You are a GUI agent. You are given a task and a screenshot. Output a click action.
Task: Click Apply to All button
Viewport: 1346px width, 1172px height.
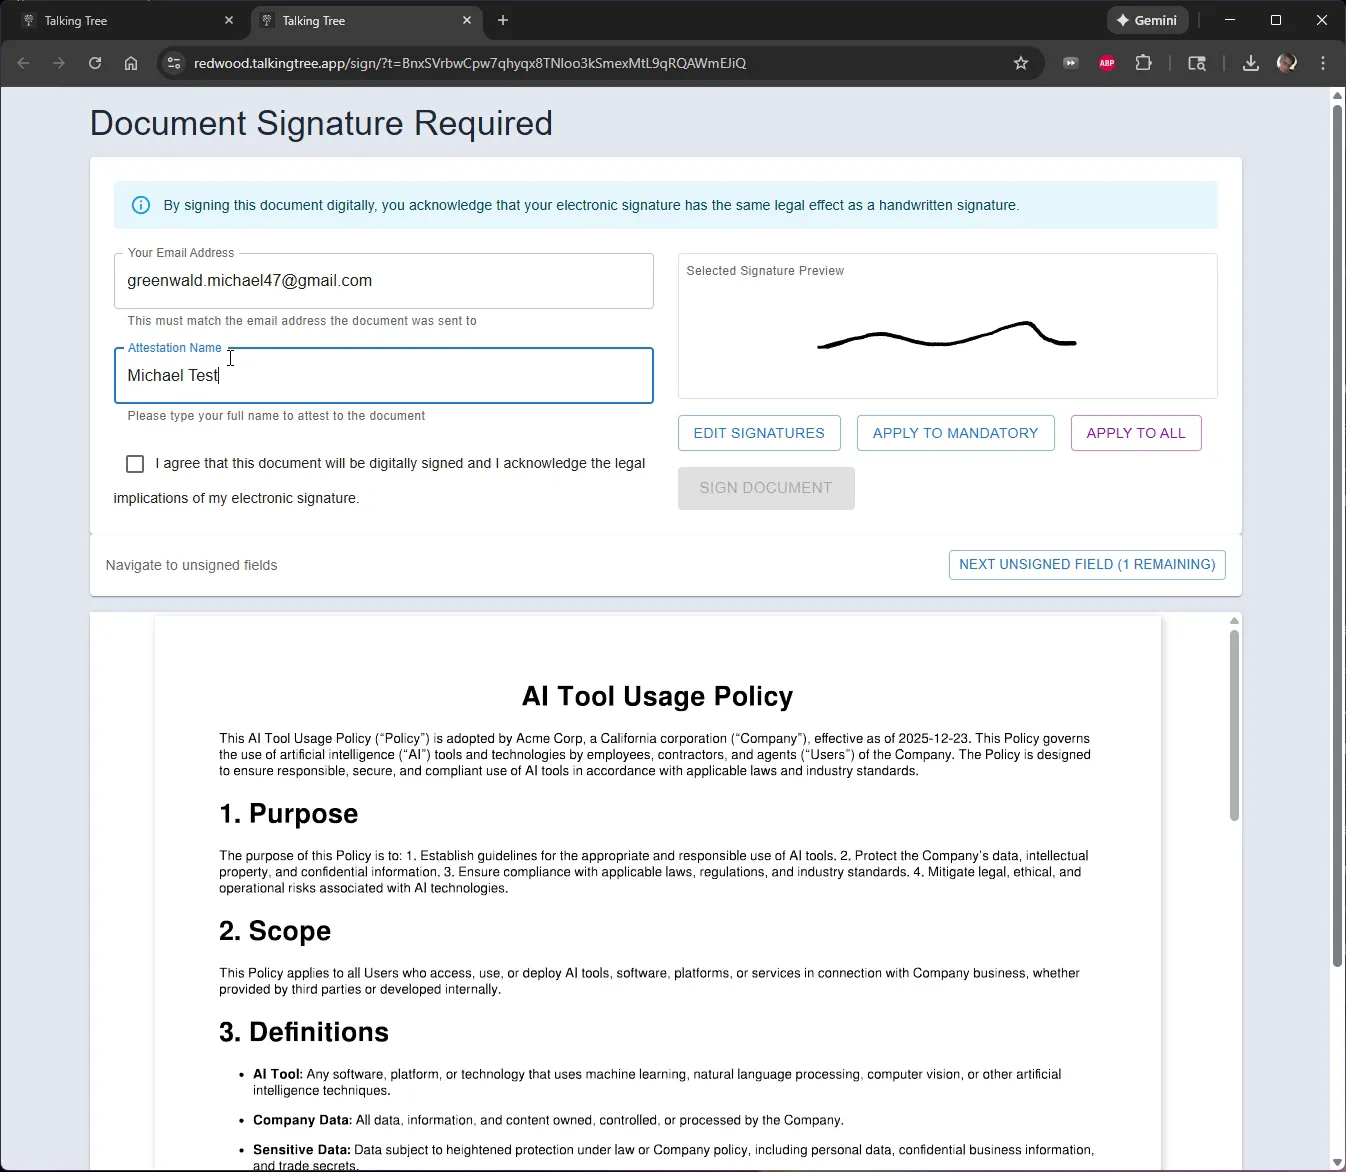click(x=1136, y=433)
